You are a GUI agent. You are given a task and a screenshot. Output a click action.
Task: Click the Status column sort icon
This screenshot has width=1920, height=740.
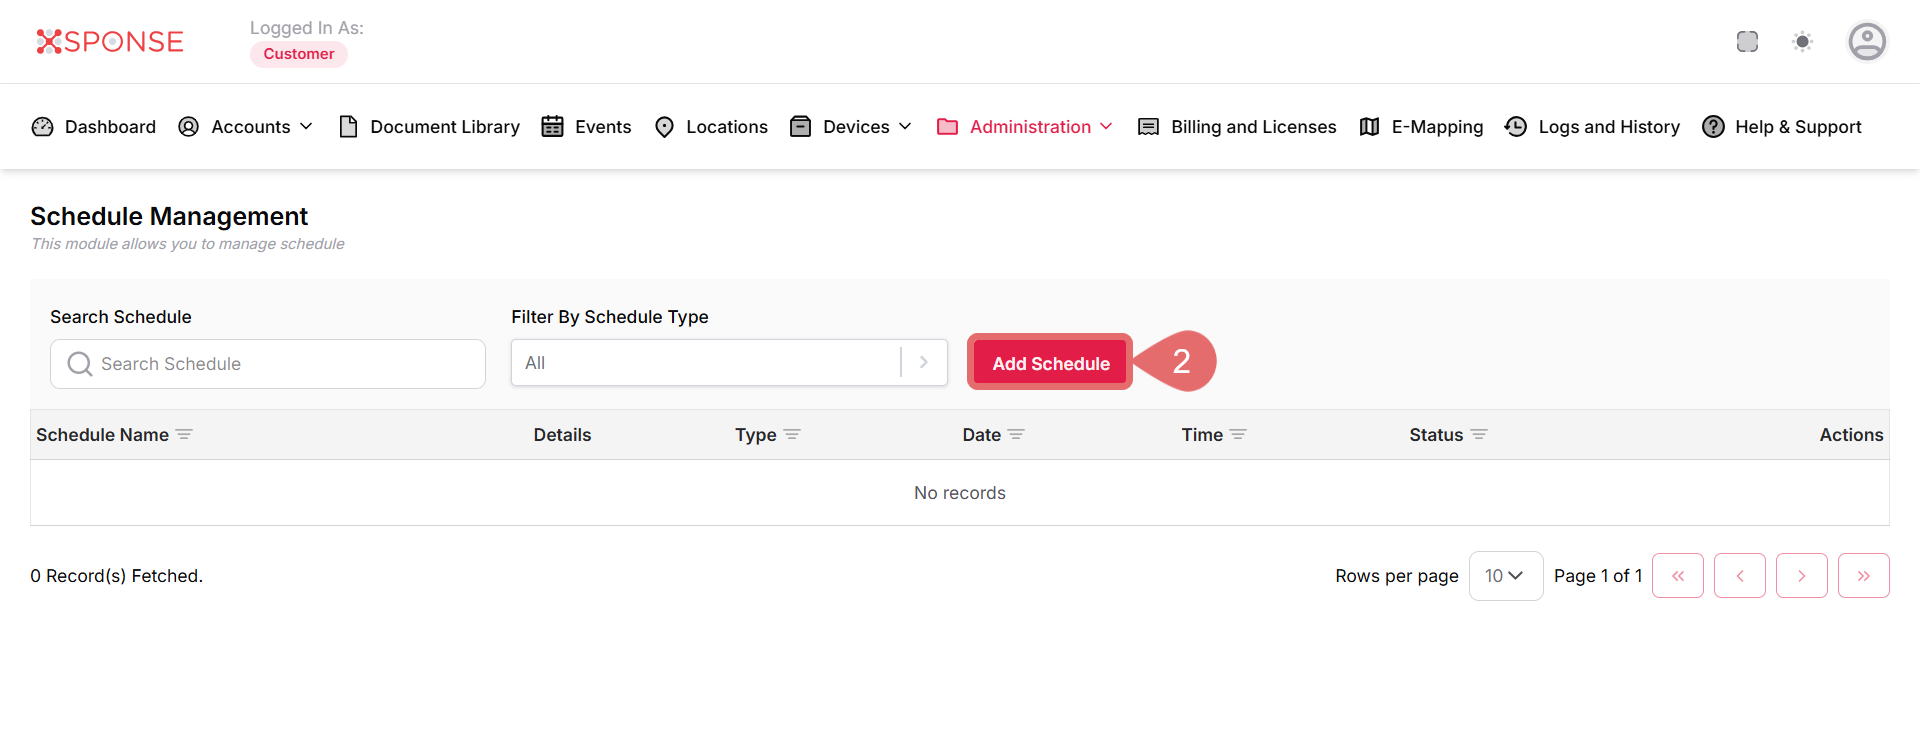click(1479, 435)
